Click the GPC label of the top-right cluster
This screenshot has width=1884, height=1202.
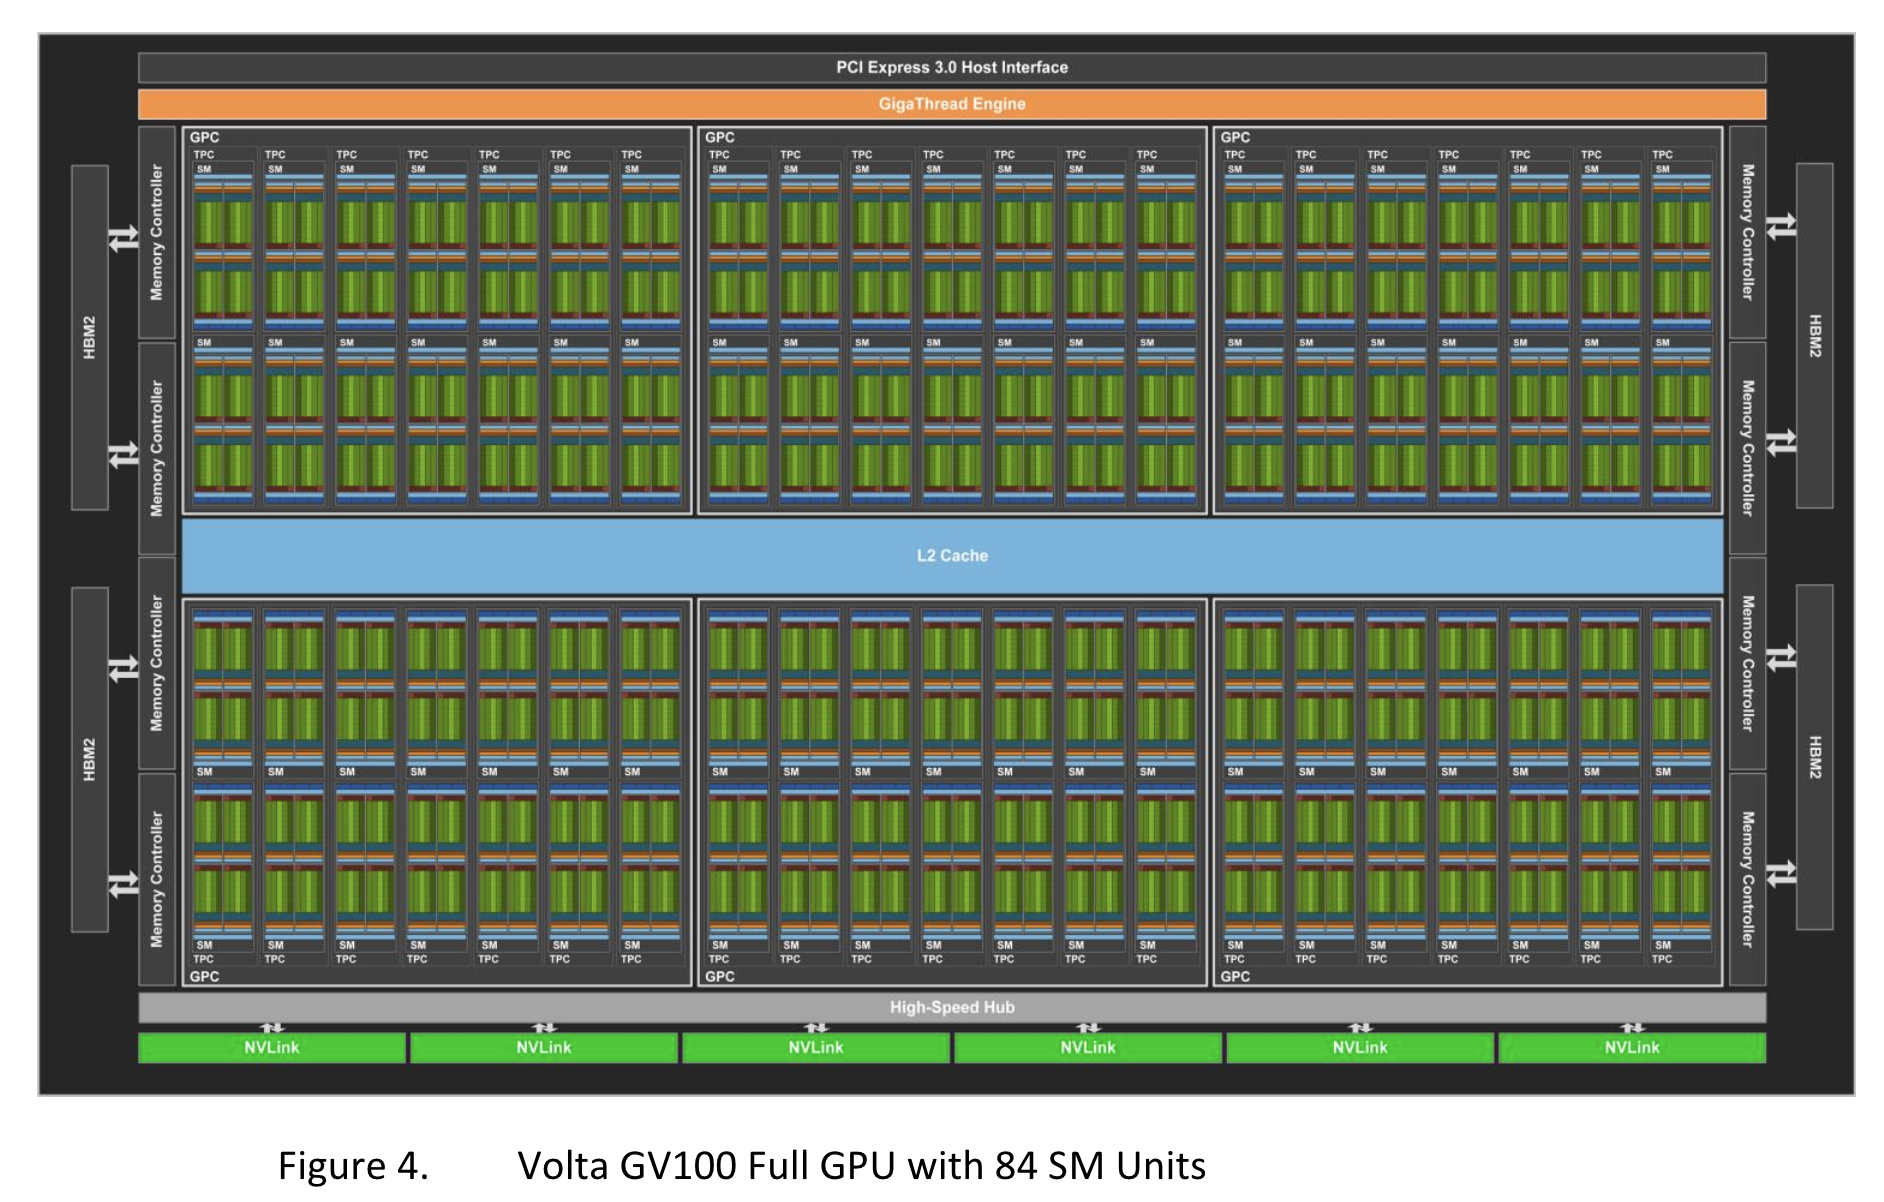[1235, 138]
